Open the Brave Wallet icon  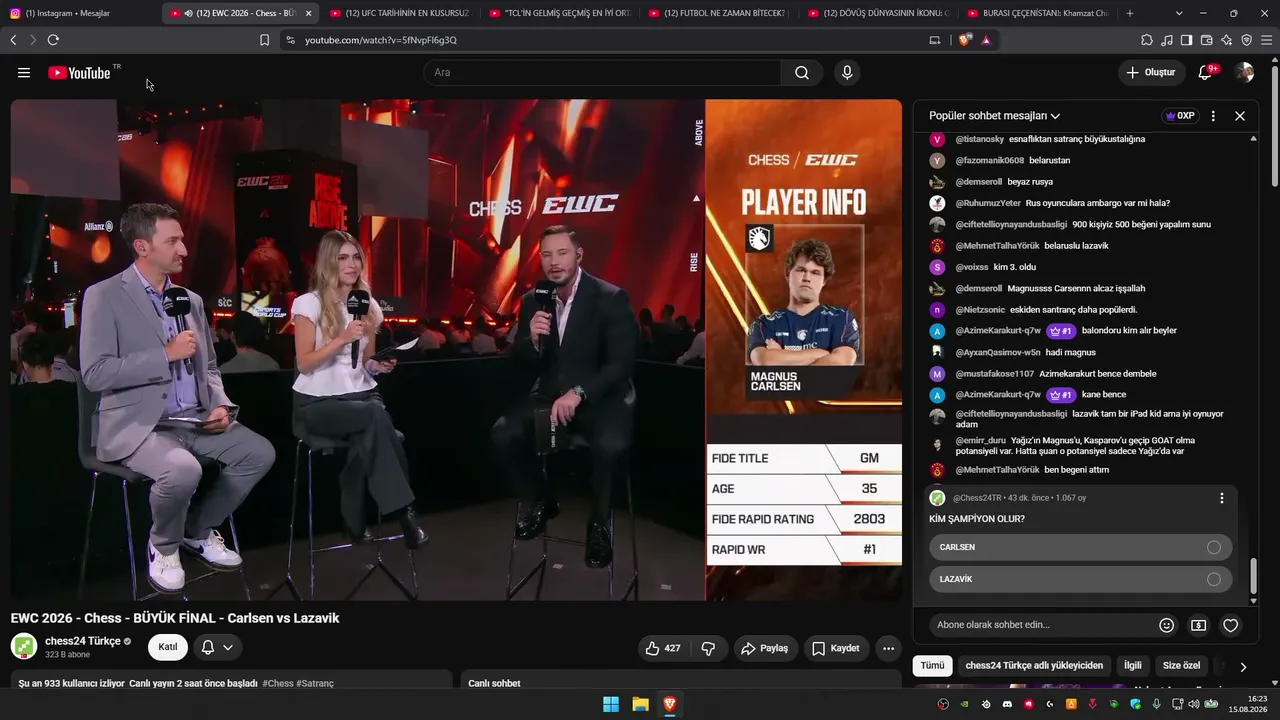(x=1206, y=40)
